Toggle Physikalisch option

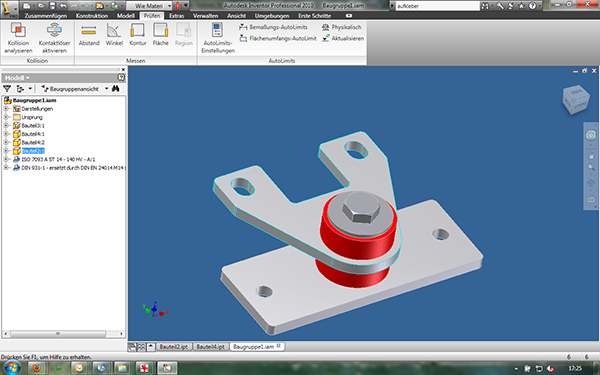click(x=342, y=27)
